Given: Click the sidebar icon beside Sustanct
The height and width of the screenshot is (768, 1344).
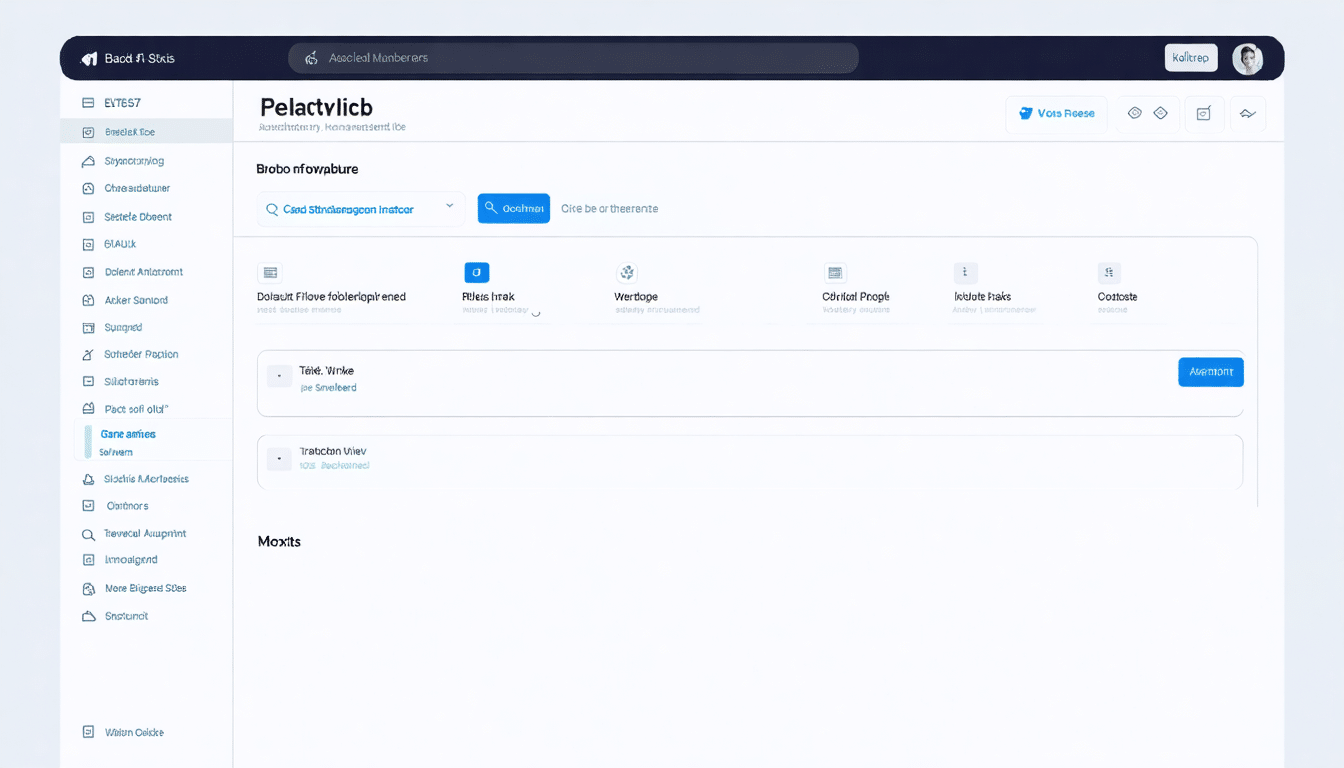Looking at the screenshot, I should (88, 617).
